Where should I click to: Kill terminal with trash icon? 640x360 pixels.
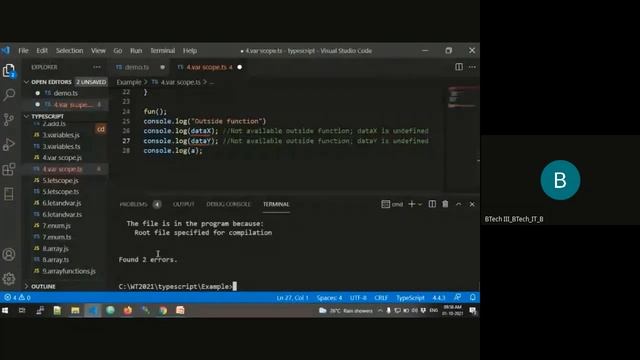click(x=445, y=204)
